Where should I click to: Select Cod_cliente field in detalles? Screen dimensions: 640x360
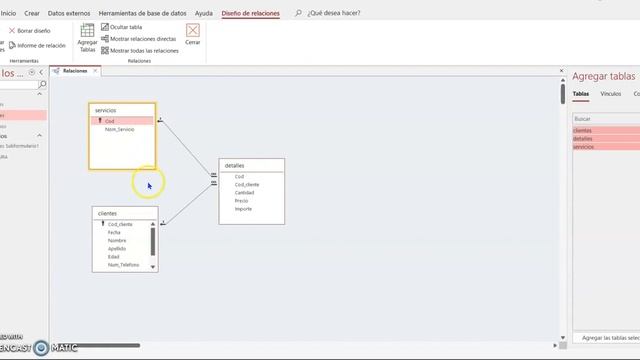[247, 184]
